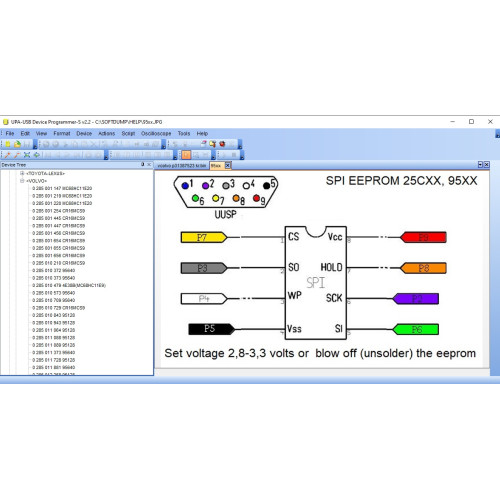Open the Script menu
Viewport: 500px width, 500px height.
[x=128, y=133]
